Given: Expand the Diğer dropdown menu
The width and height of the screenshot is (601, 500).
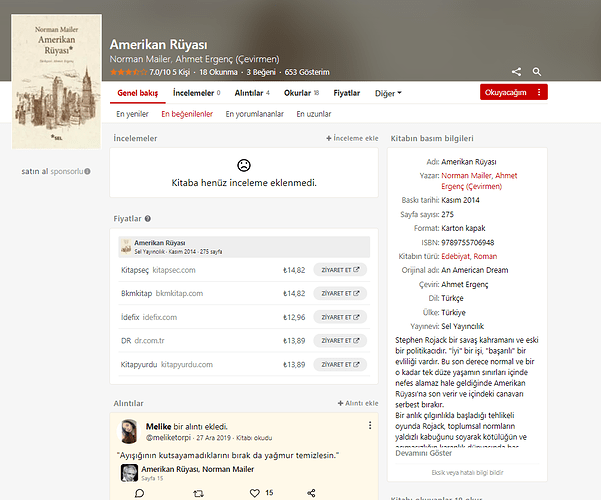Looking at the screenshot, I should [x=388, y=93].
